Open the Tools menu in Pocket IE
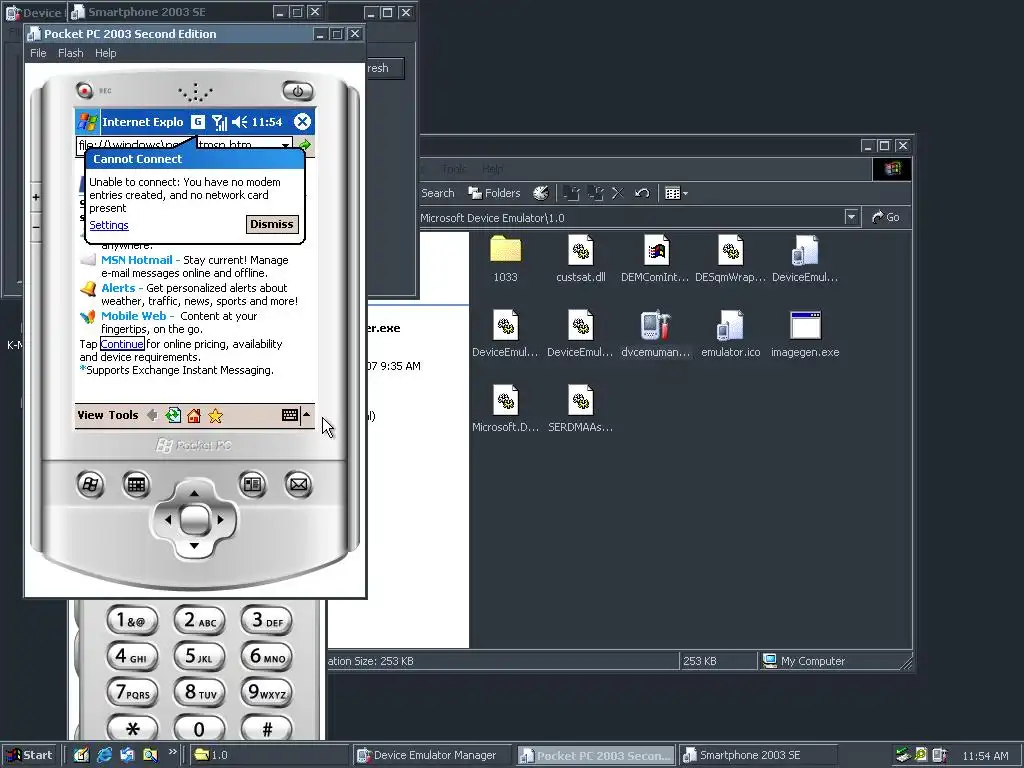 [123, 415]
